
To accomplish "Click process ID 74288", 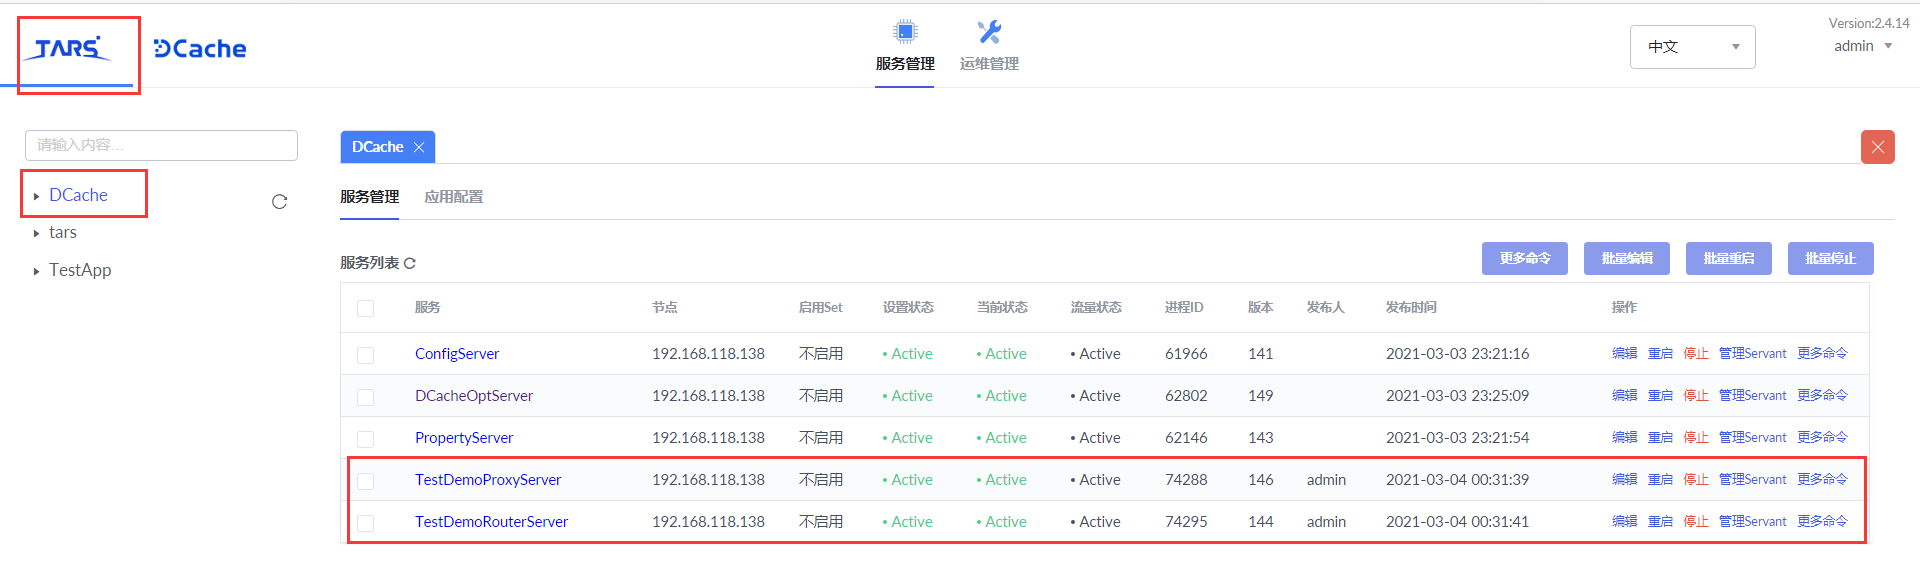I will click(x=1186, y=480).
